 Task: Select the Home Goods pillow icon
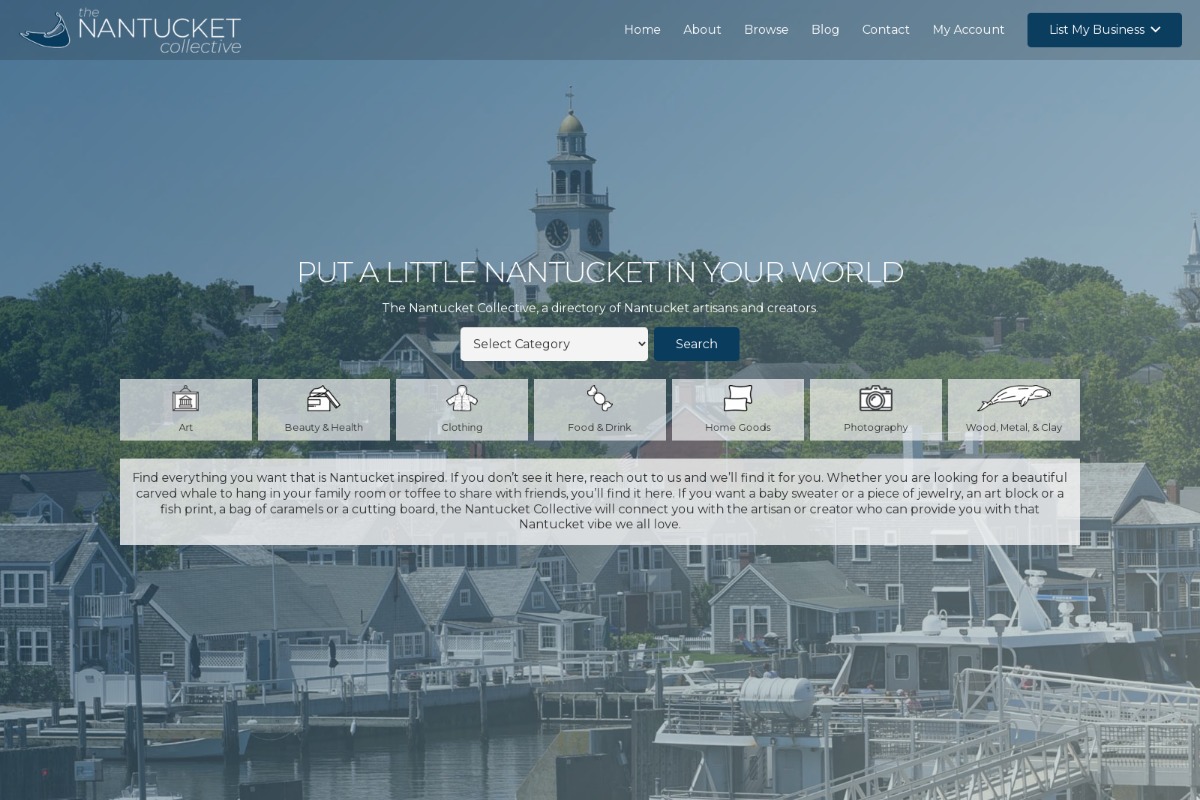(x=738, y=398)
